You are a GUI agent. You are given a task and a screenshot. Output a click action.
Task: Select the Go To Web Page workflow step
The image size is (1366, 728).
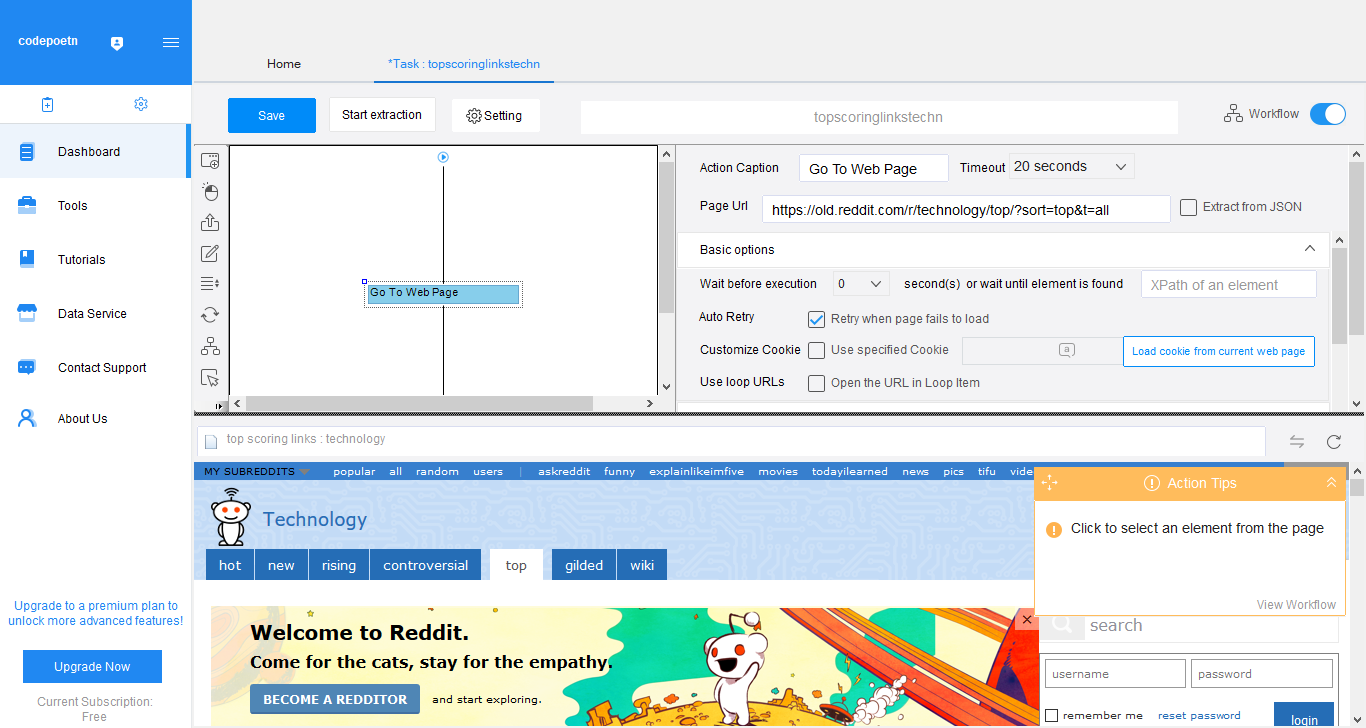[444, 293]
